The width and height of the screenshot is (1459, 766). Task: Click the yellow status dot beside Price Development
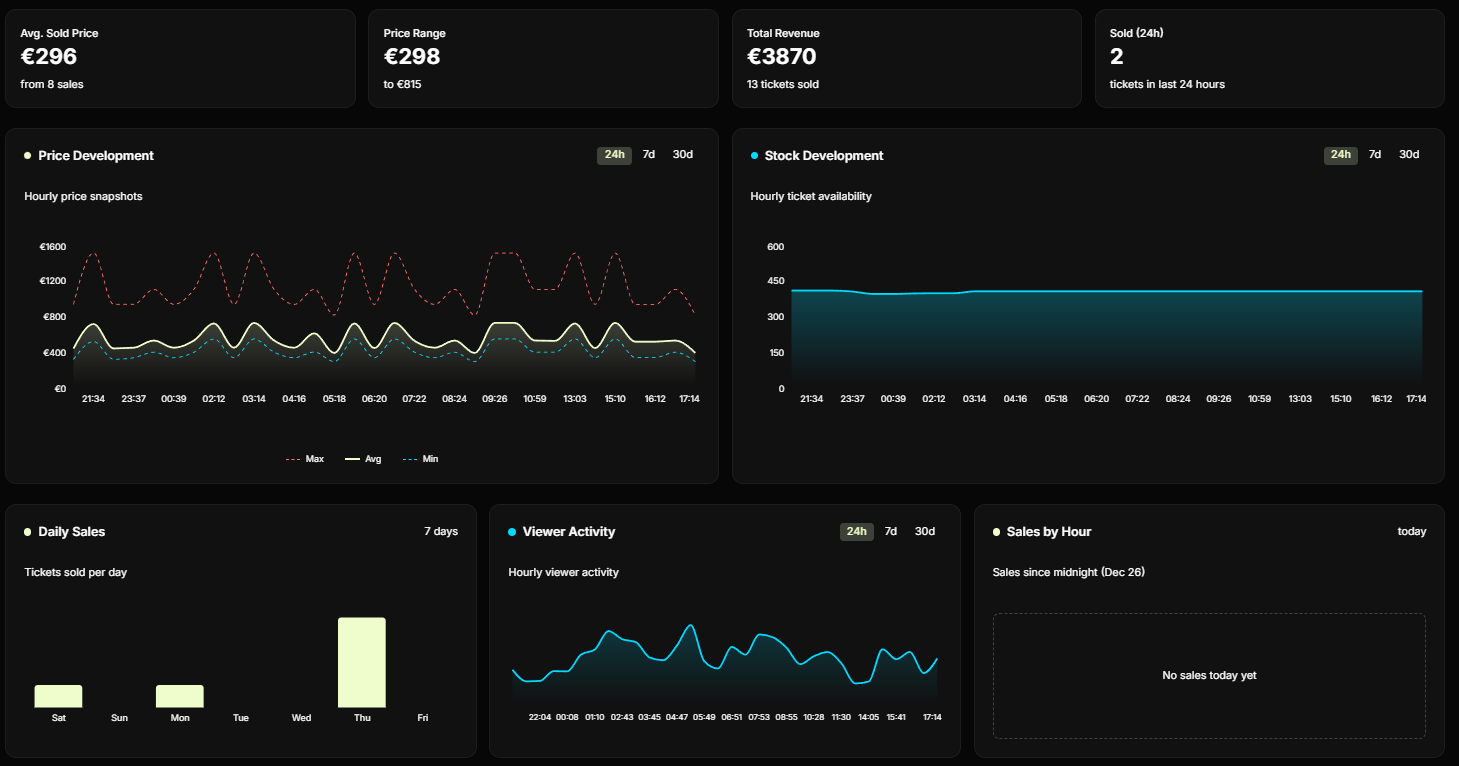coord(27,155)
